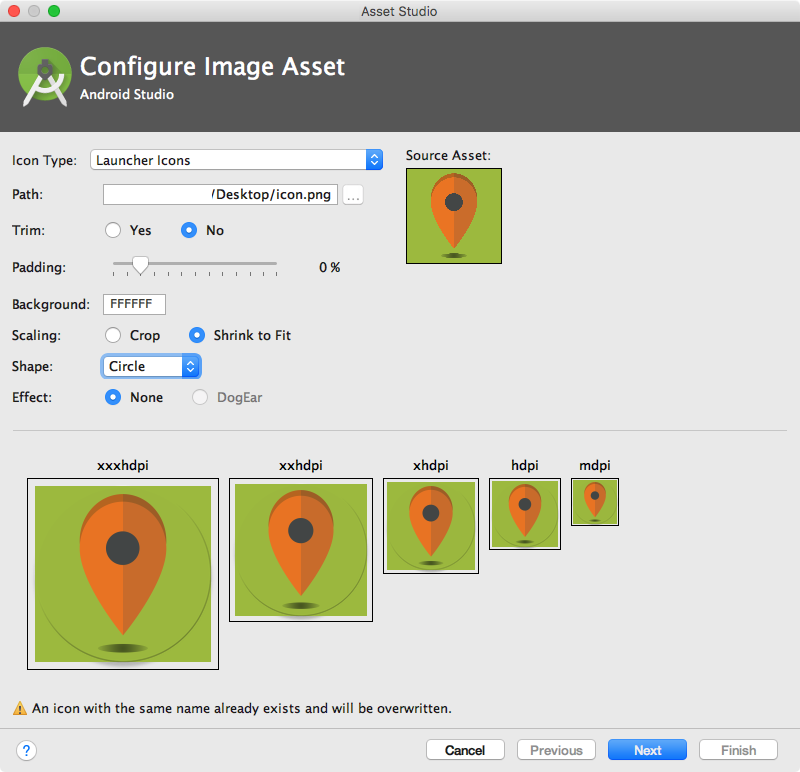Set Trim to Yes
The height and width of the screenshot is (772, 800).
pyautogui.click(x=114, y=230)
